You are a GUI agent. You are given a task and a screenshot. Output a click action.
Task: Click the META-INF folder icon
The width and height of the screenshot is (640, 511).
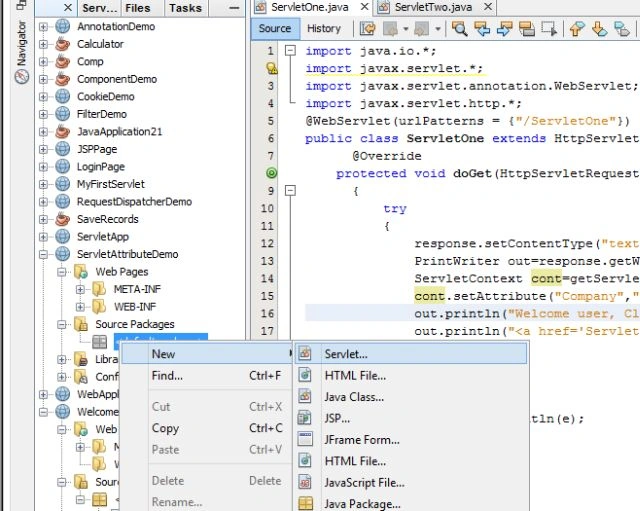(99, 289)
